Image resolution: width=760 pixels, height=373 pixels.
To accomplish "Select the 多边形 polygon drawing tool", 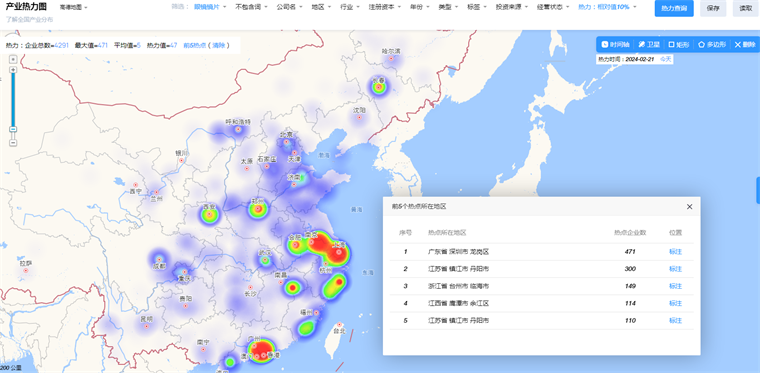I will pos(712,45).
